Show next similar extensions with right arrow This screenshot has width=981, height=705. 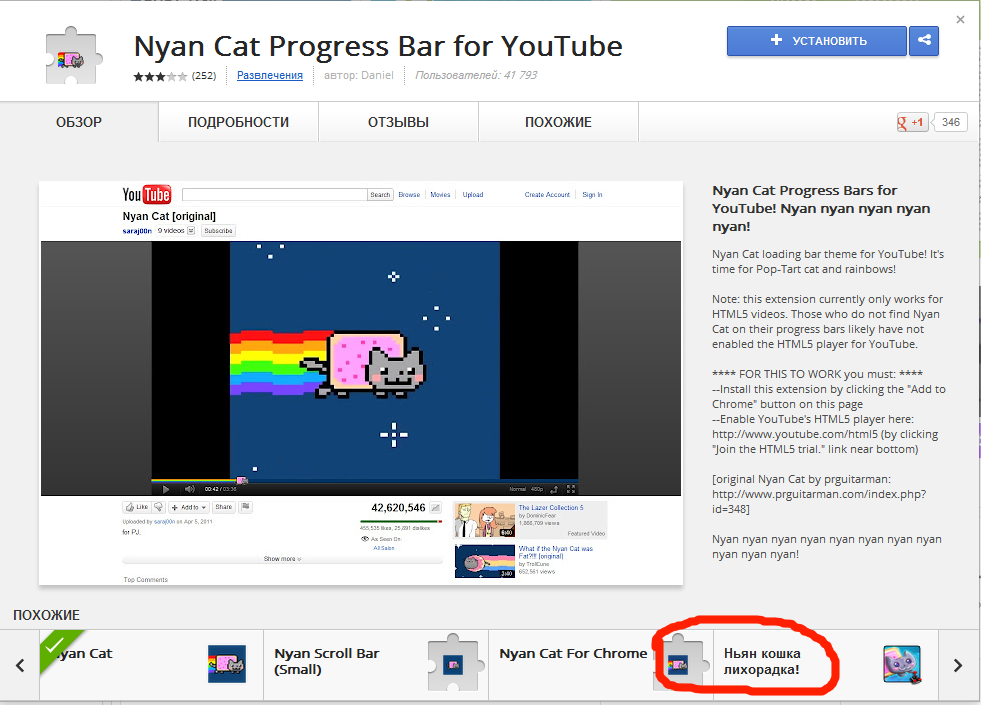958,665
